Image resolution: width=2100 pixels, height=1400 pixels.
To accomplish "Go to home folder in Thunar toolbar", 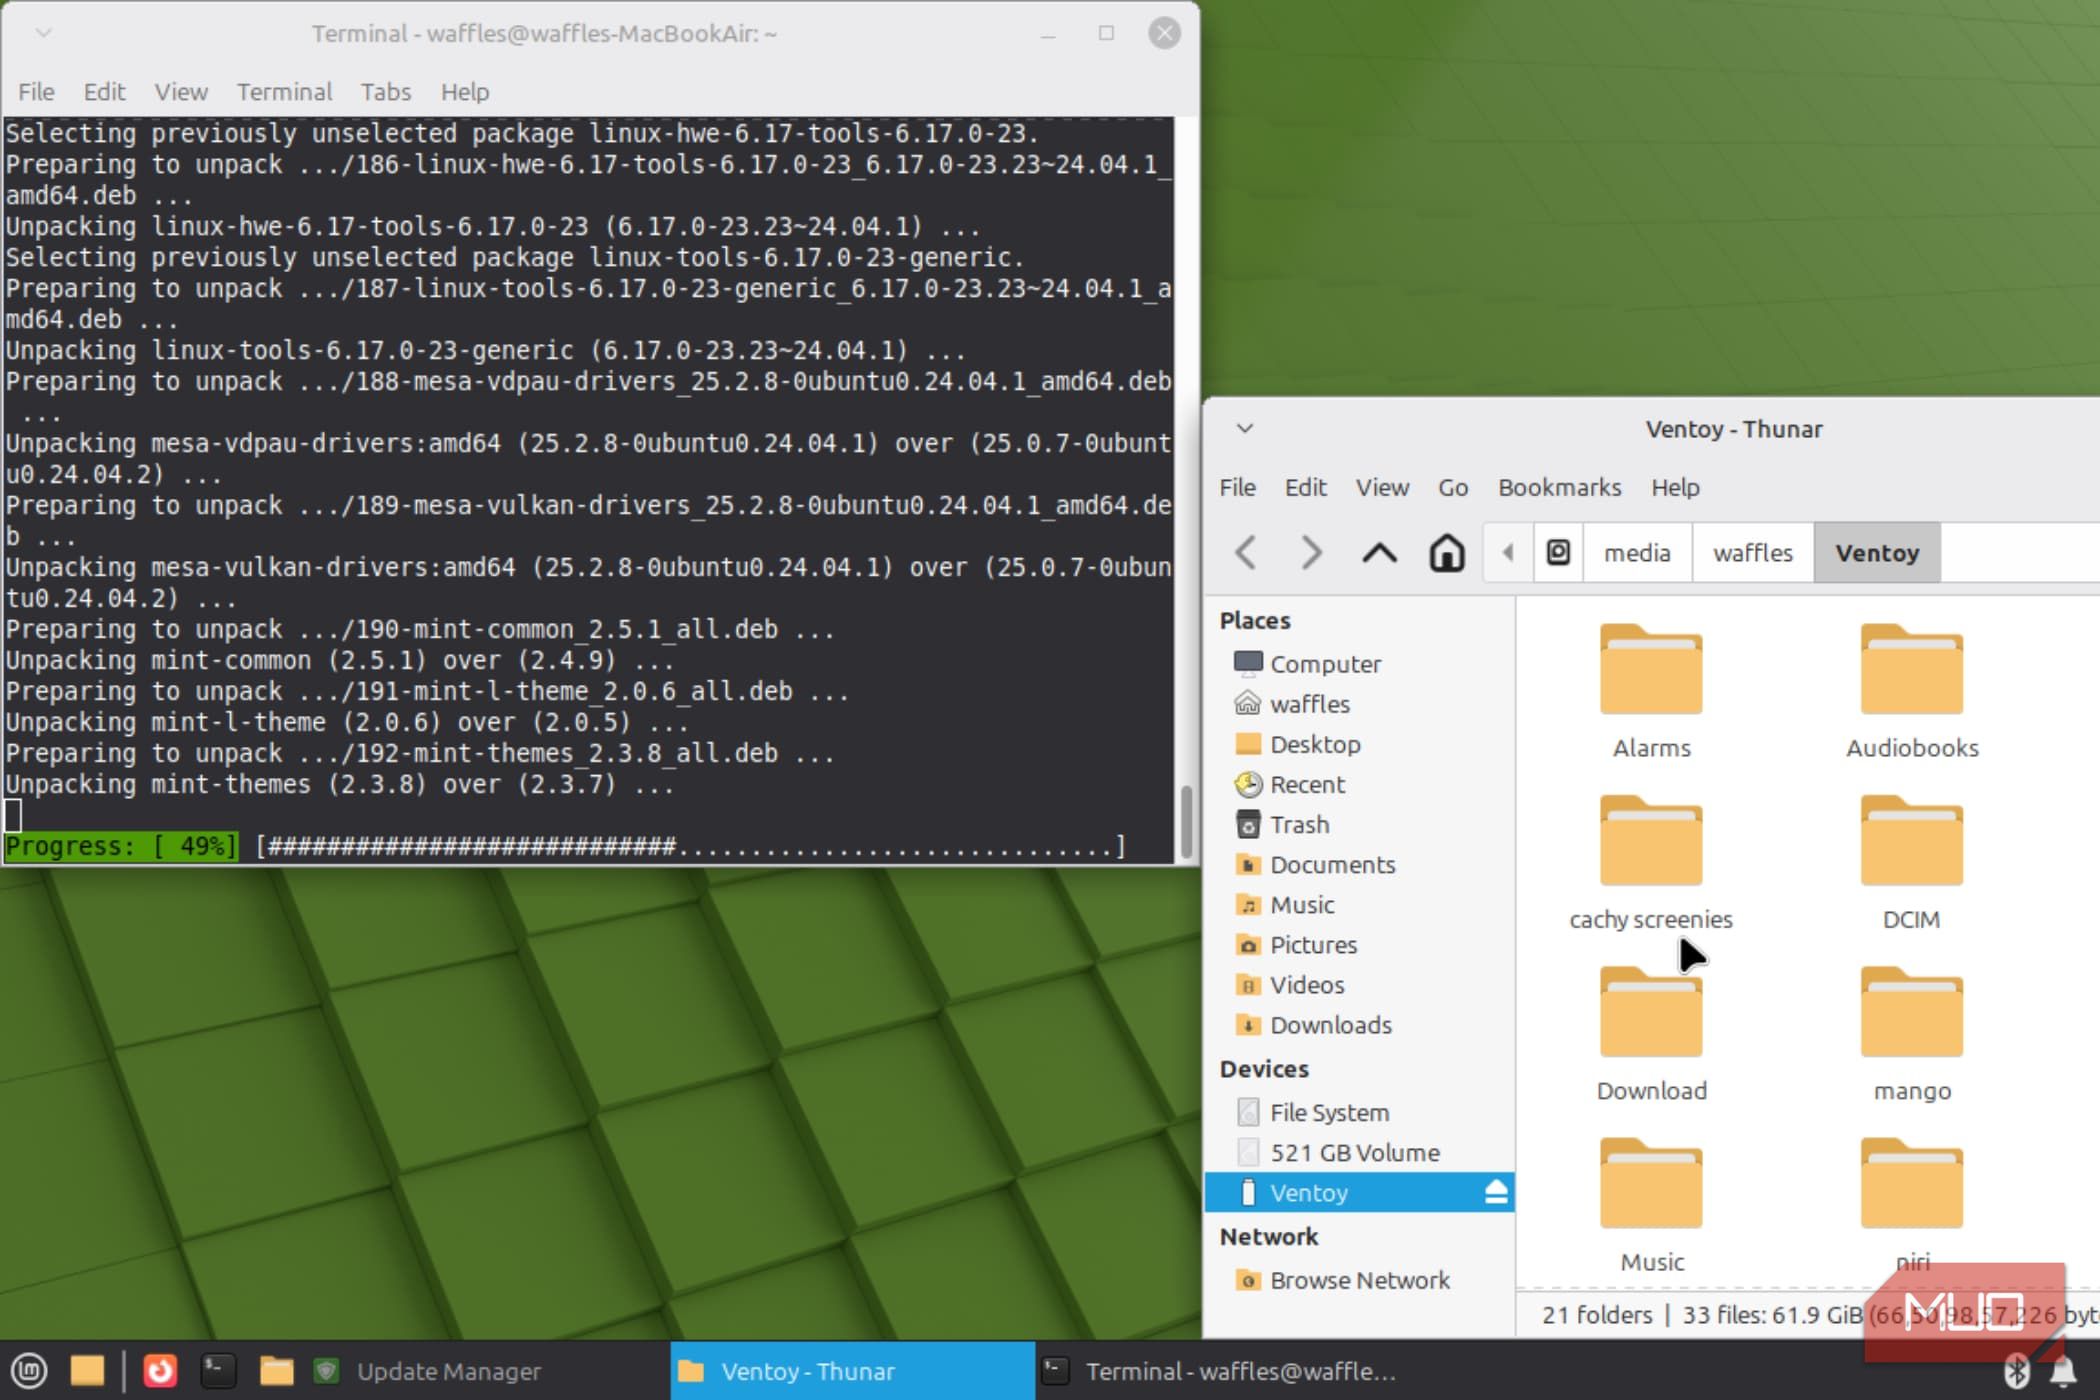I will [1446, 552].
